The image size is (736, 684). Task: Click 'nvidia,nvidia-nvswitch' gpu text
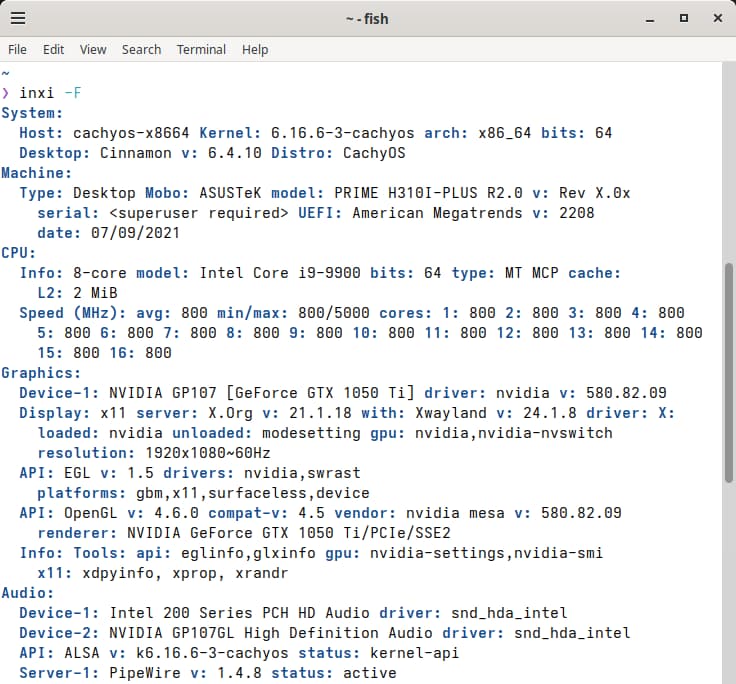tap(514, 433)
